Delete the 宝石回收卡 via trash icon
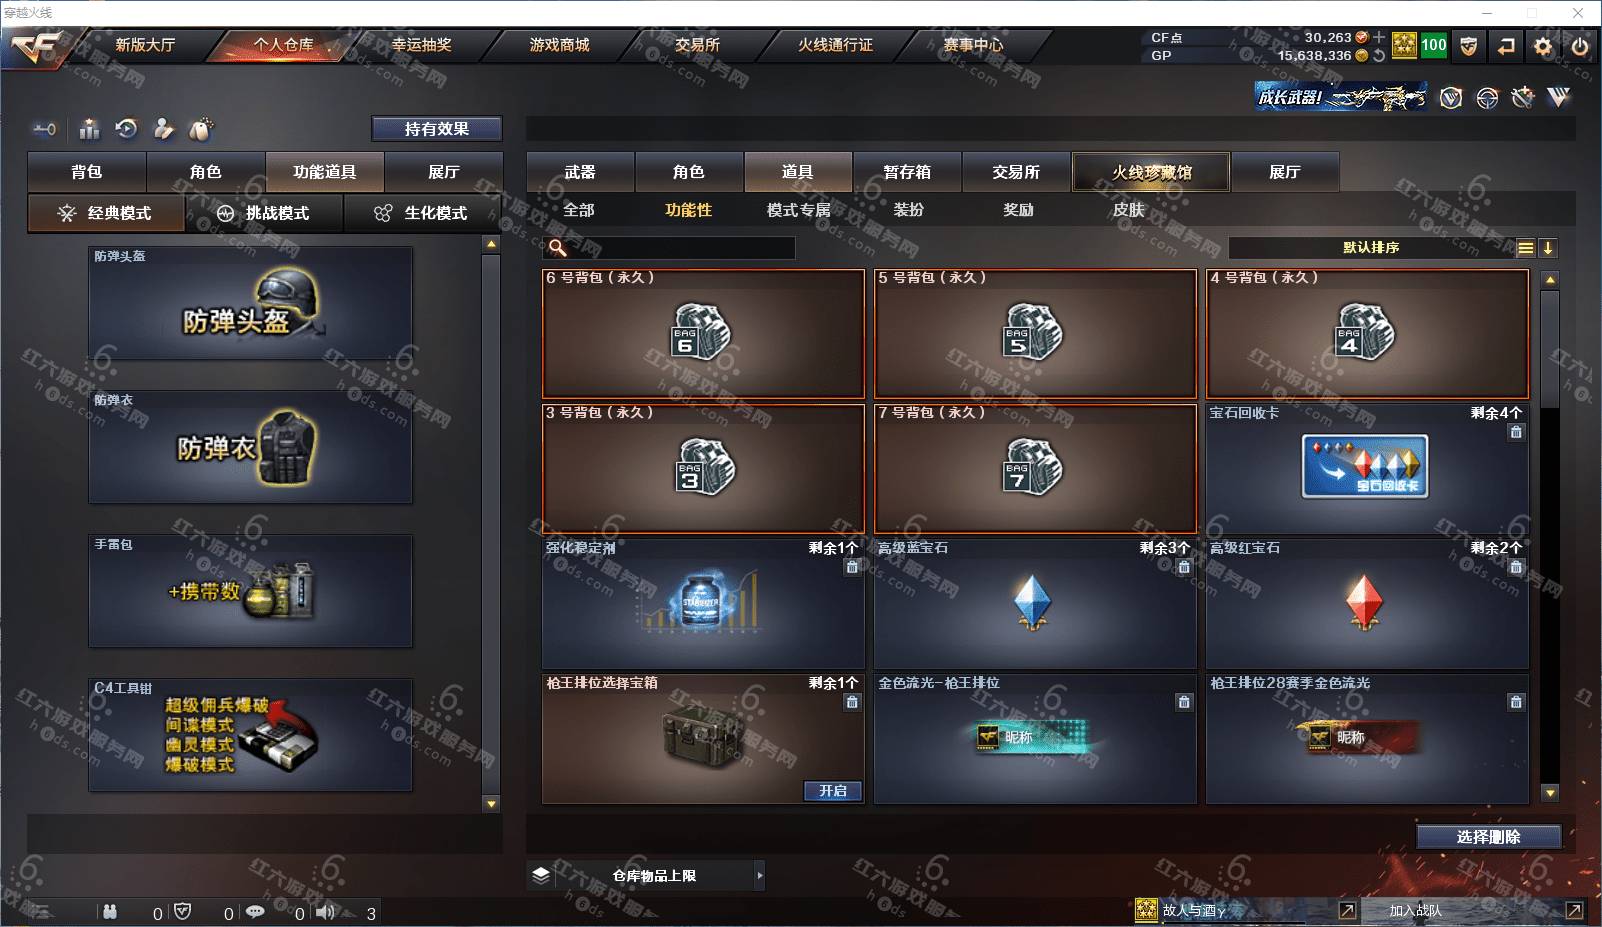Viewport: 1602px width, 927px height. click(x=1516, y=432)
